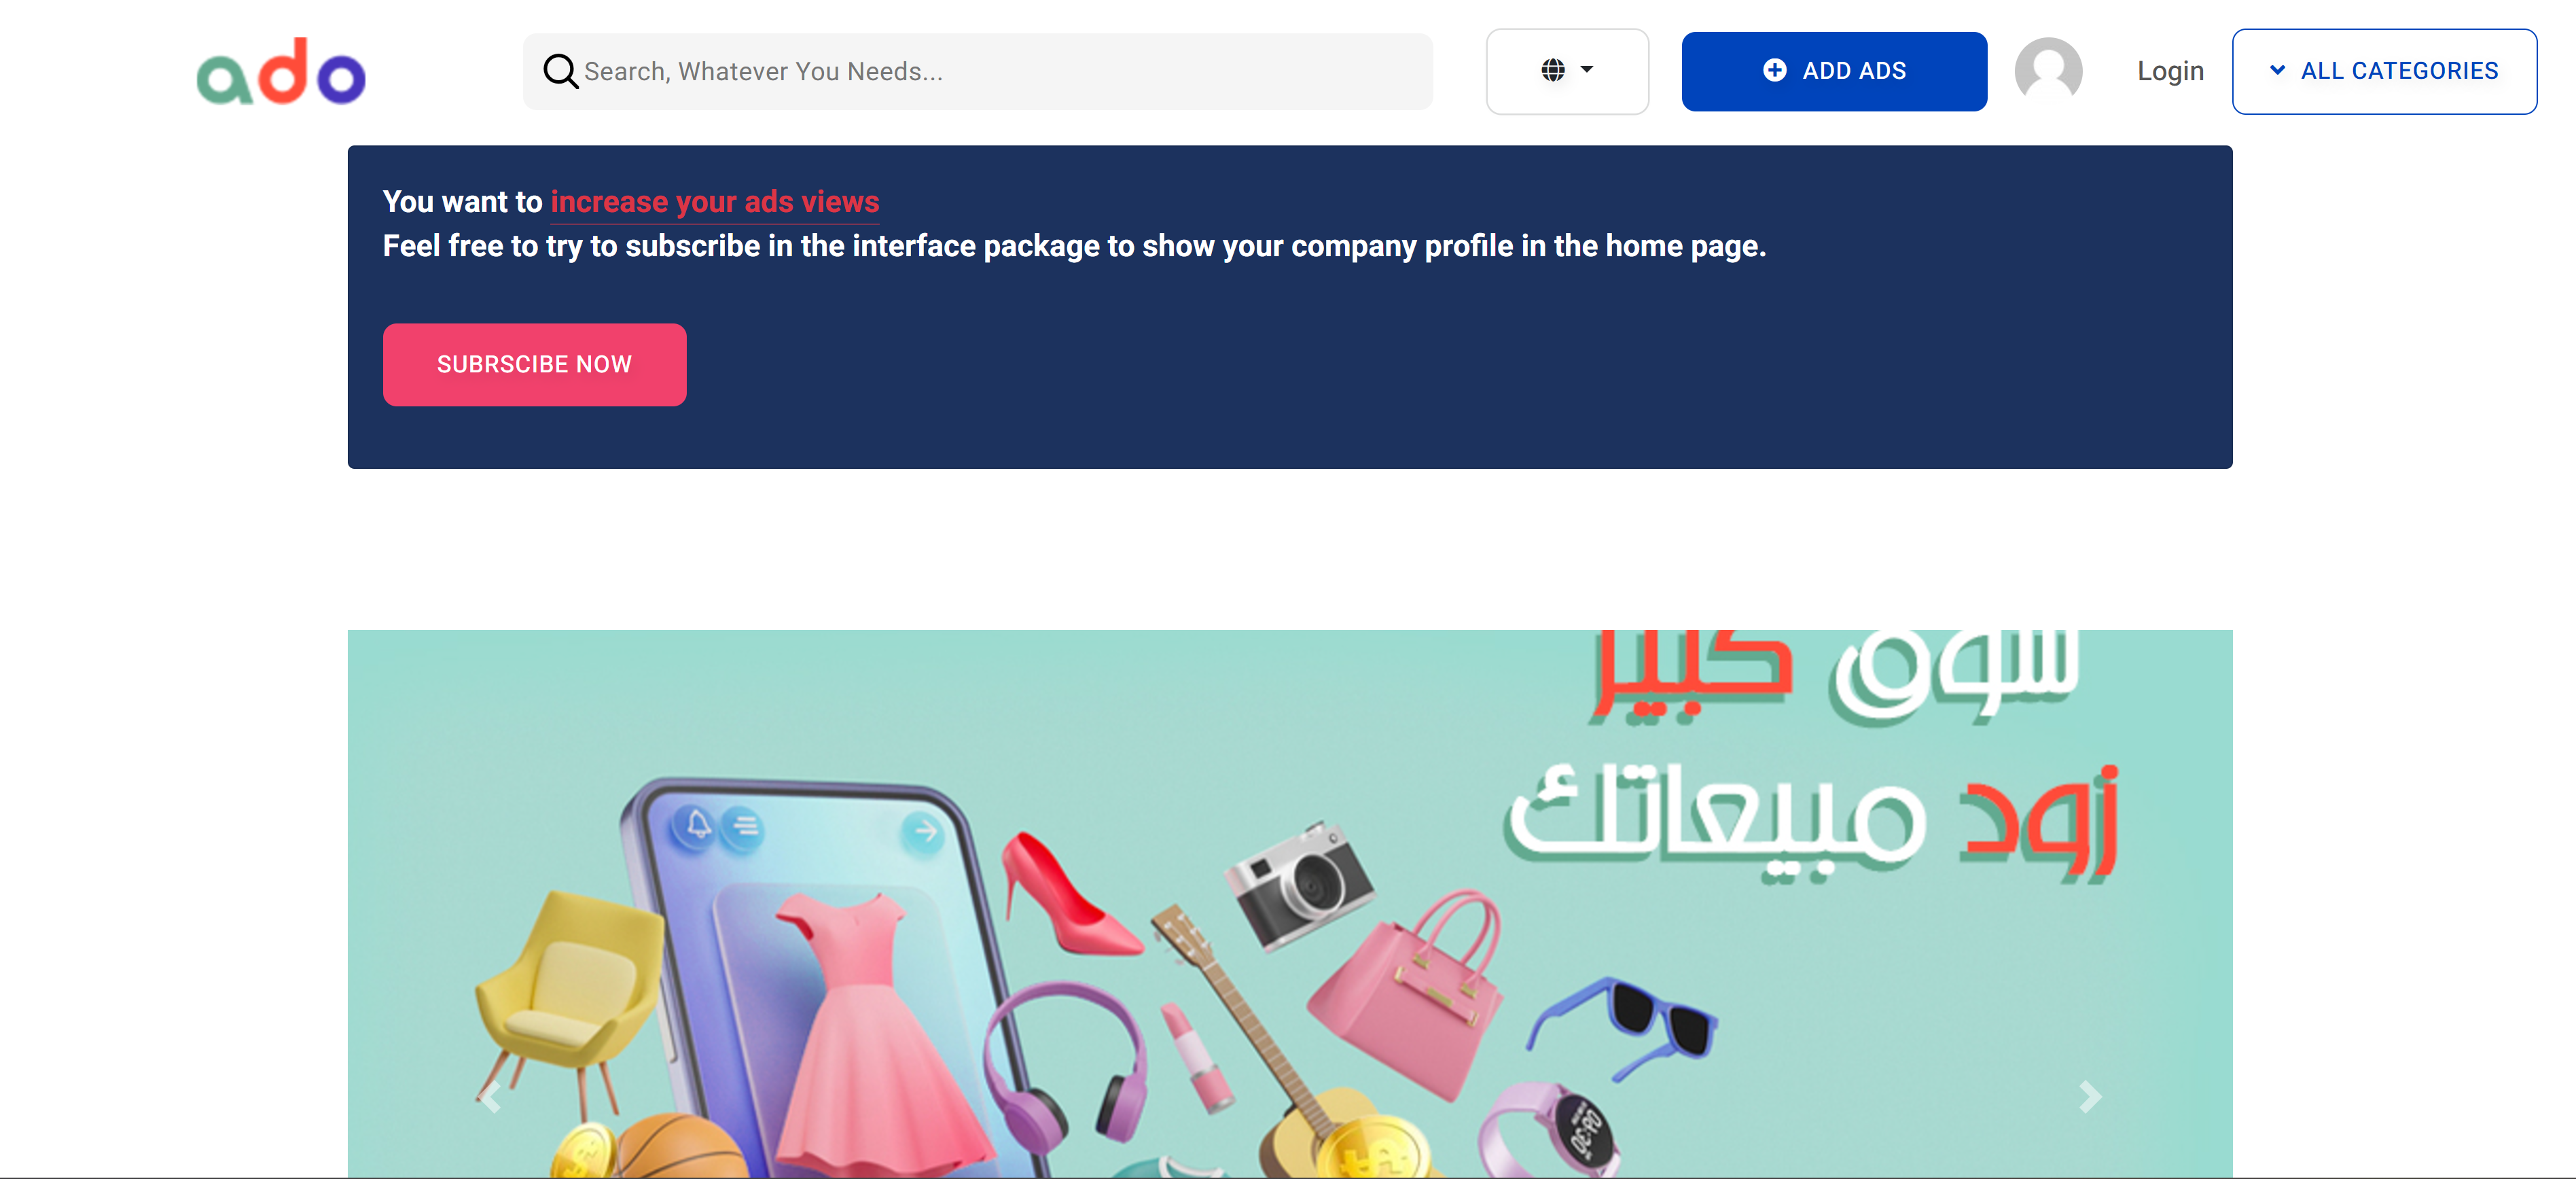Click the caret arrow next to globe
Screen dimensions: 2576x1179
1587,69
